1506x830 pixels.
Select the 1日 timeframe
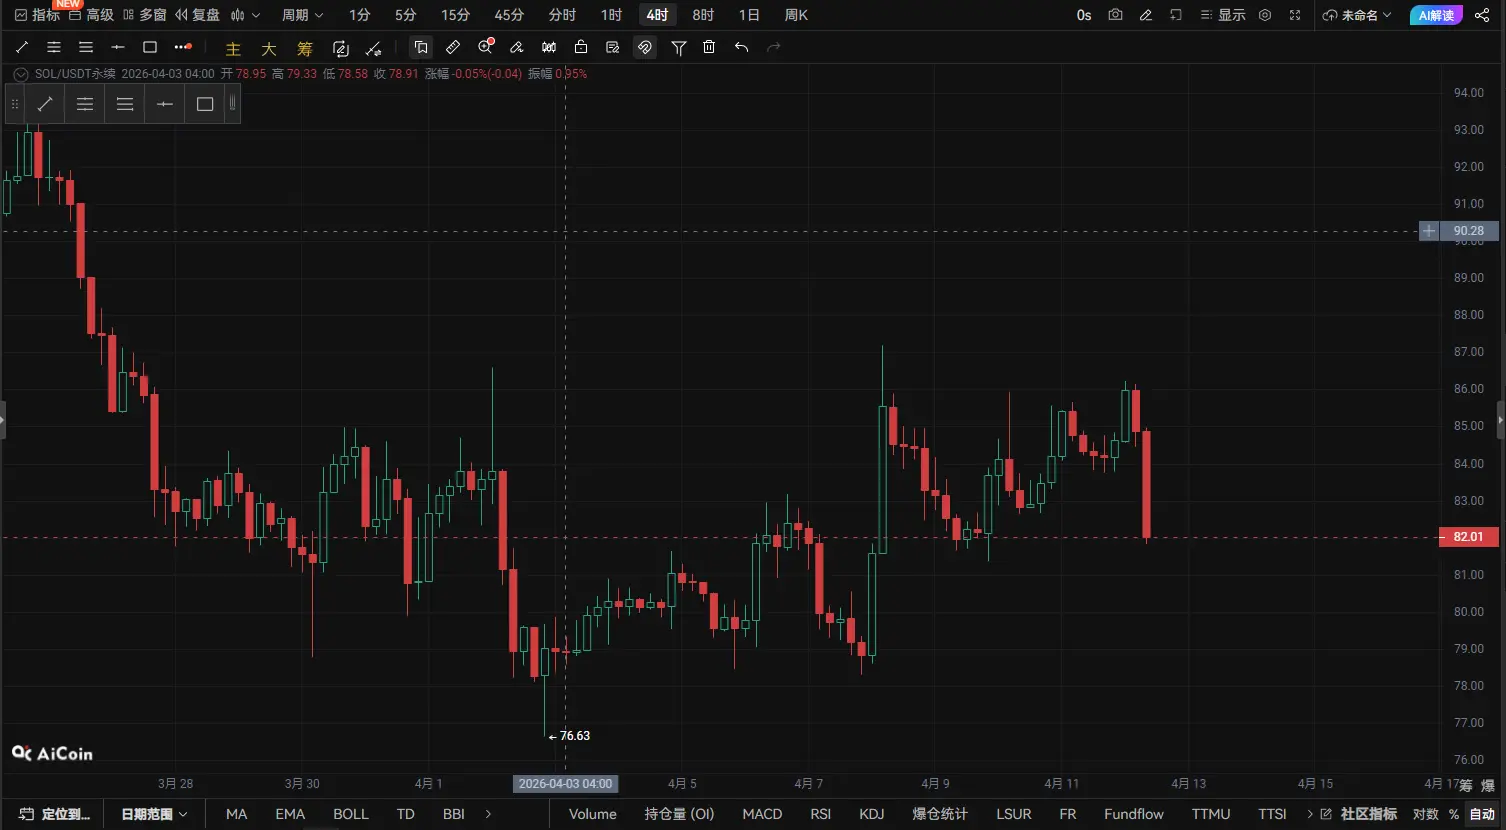point(749,15)
